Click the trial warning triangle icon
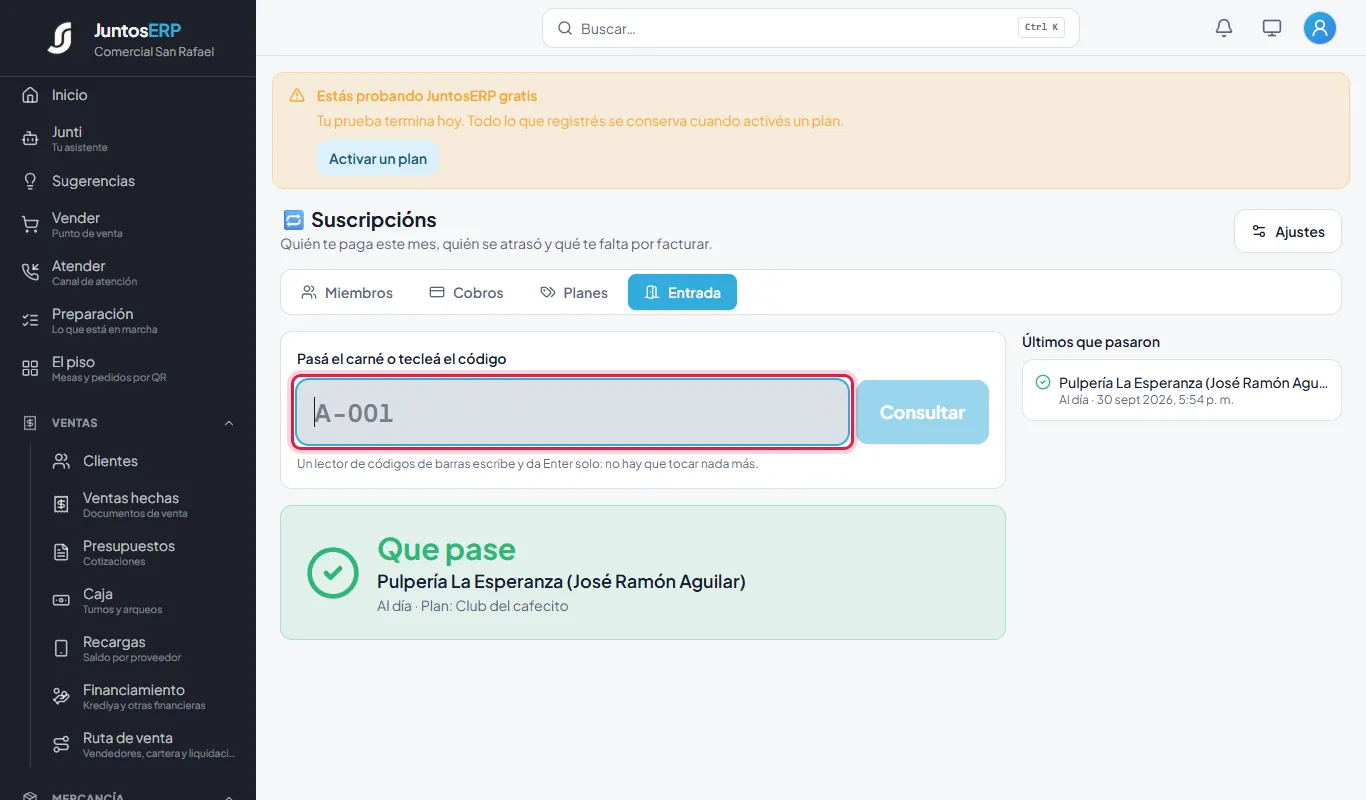 click(297, 96)
